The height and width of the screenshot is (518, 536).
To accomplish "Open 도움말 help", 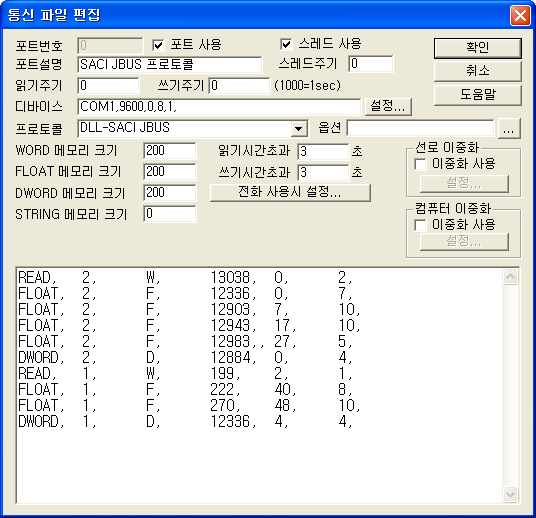I will tap(478, 95).
